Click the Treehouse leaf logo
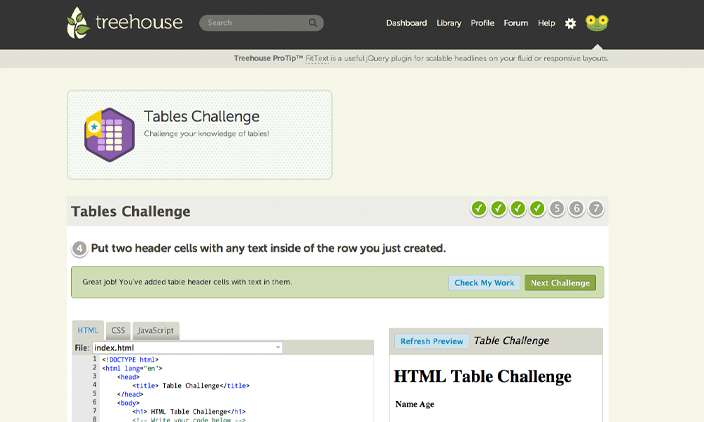Image resolution: width=704 pixels, height=422 pixels. [79, 23]
